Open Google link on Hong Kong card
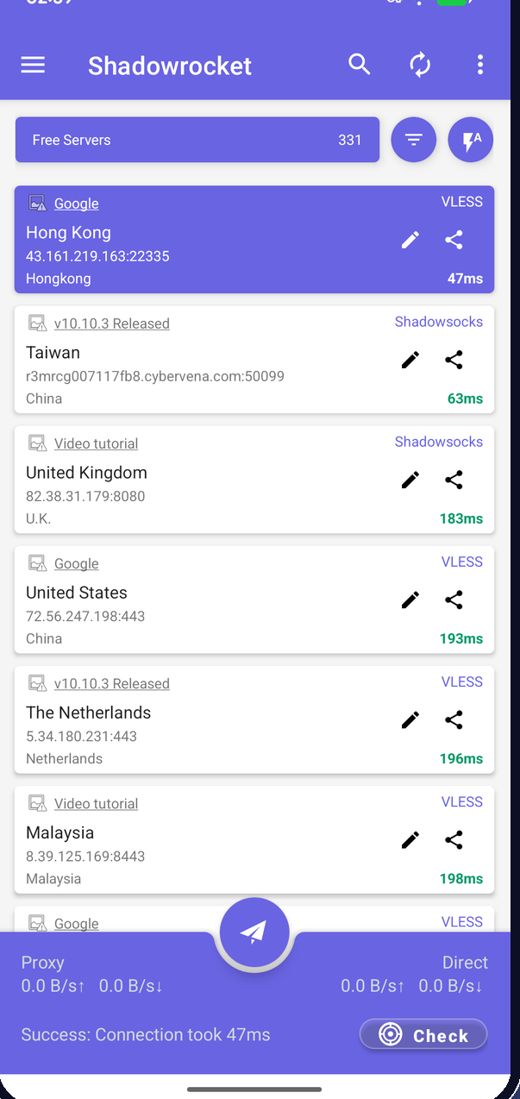Image resolution: width=520 pixels, height=1099 pixels. 76,204
